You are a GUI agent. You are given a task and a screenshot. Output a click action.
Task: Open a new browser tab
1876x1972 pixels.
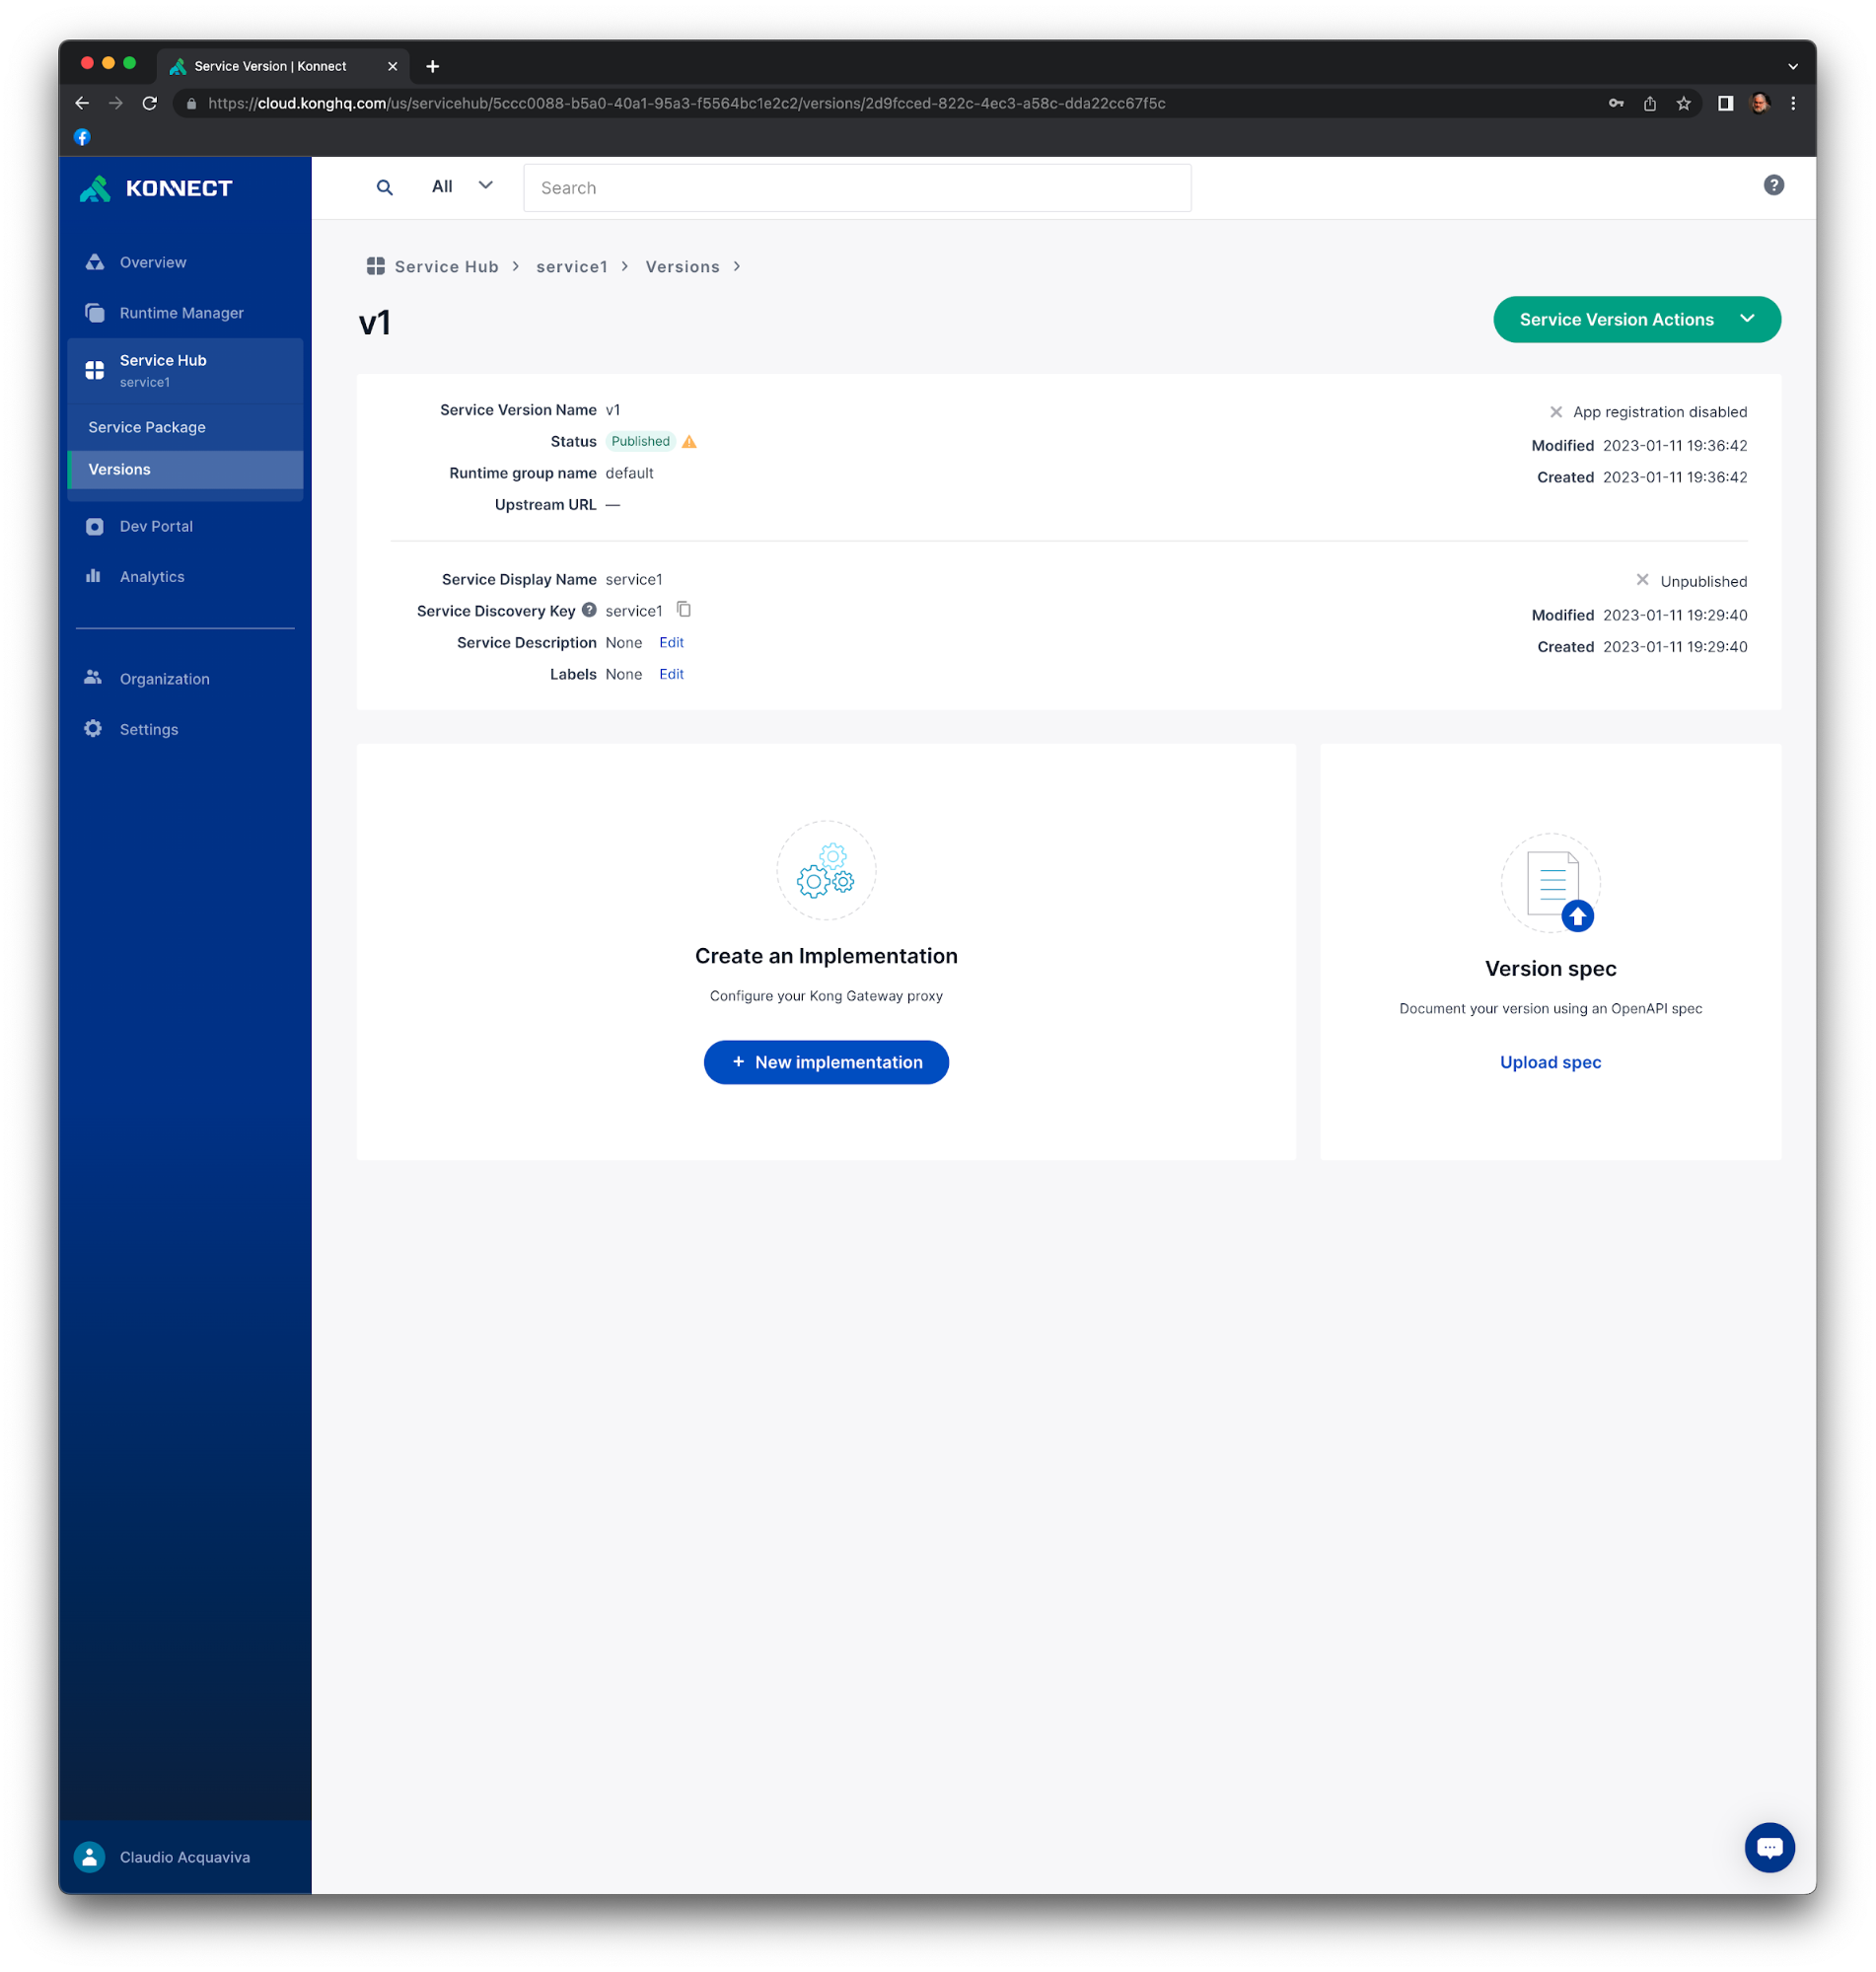click(432, 66)
